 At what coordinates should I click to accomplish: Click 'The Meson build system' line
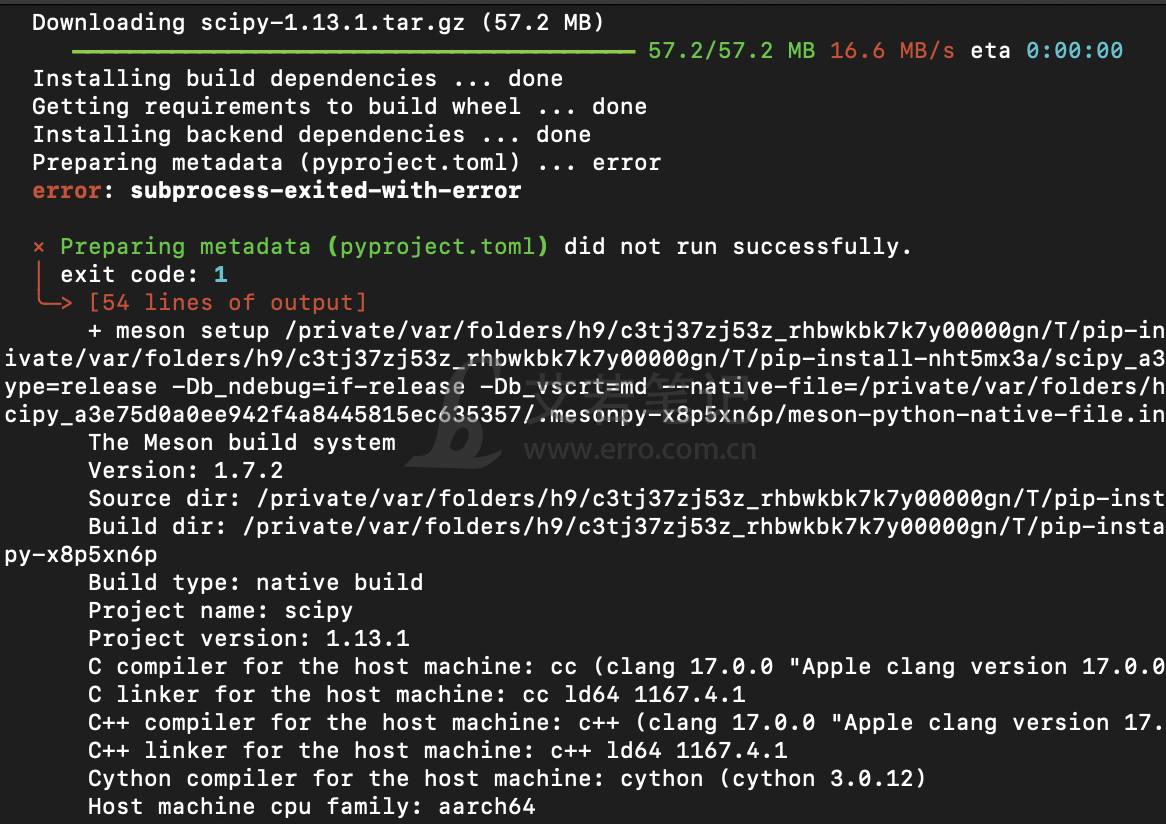[242, 442]
